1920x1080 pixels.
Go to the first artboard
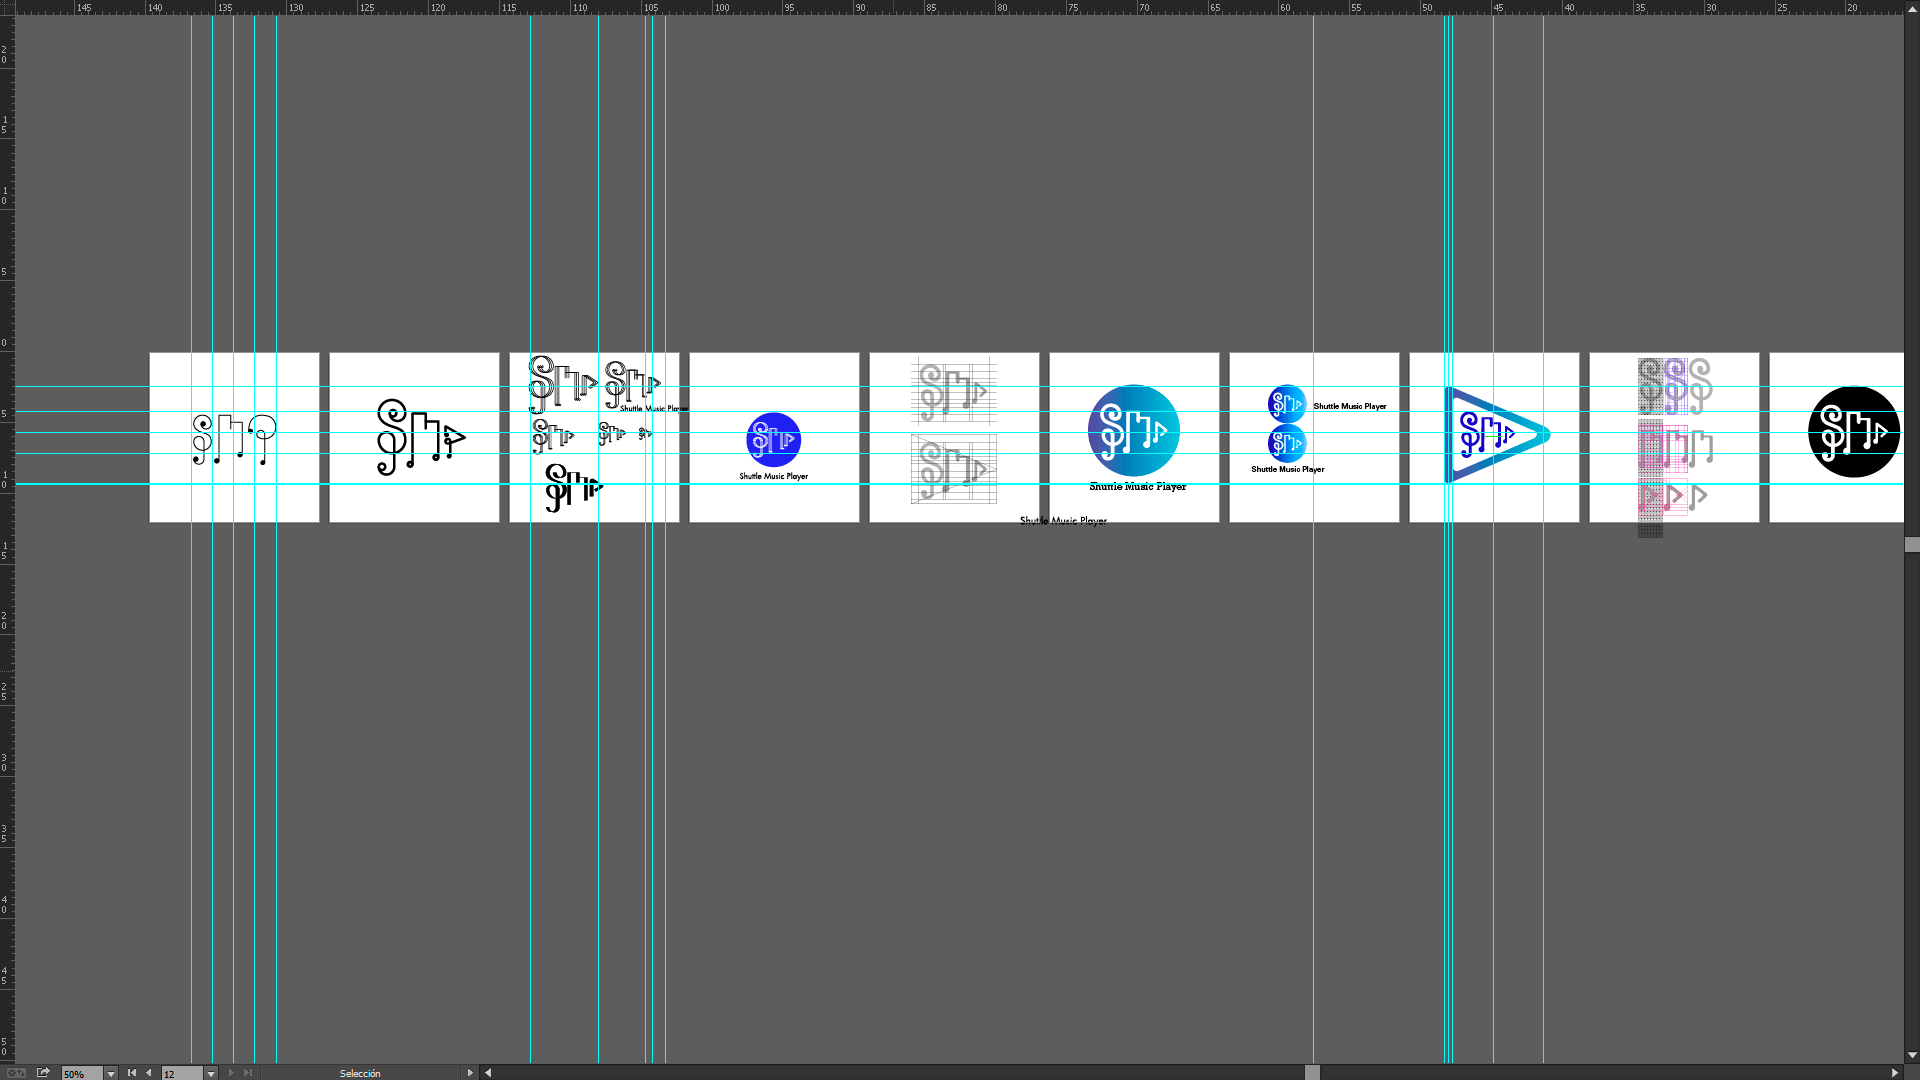131,1073
